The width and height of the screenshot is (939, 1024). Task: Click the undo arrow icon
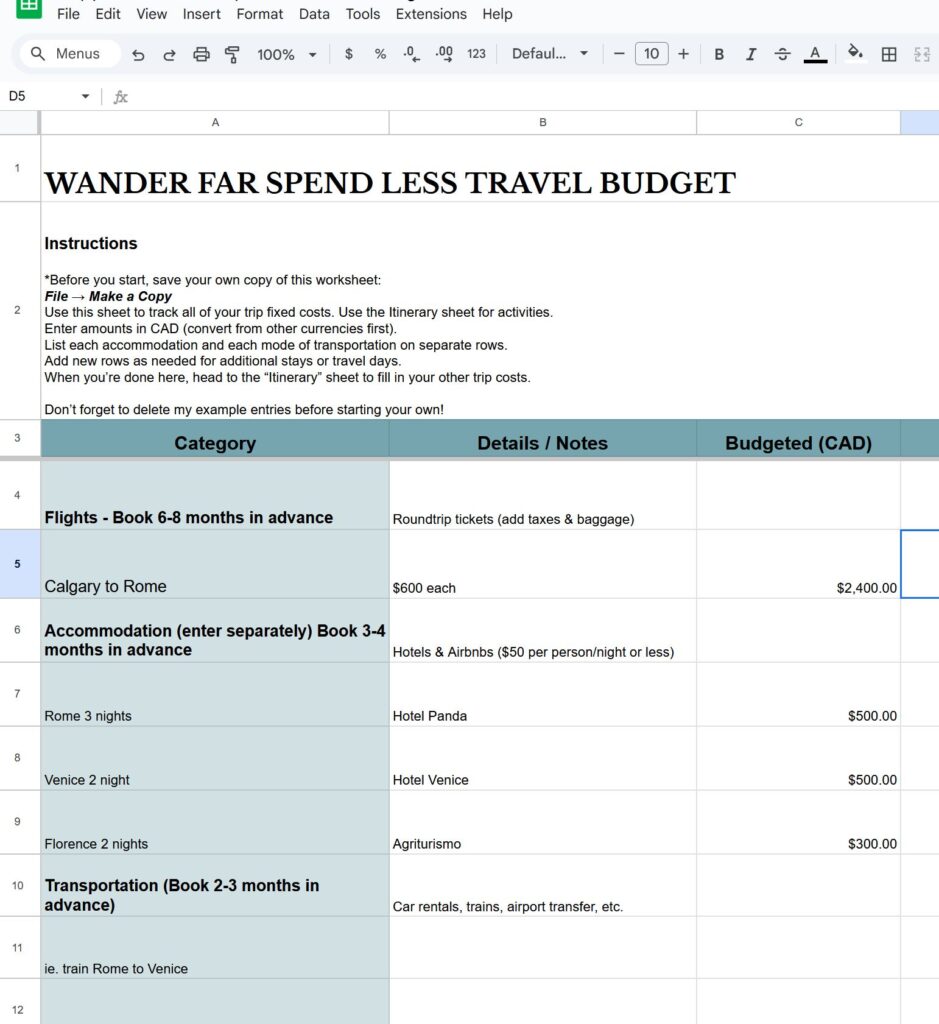point(138,54)
